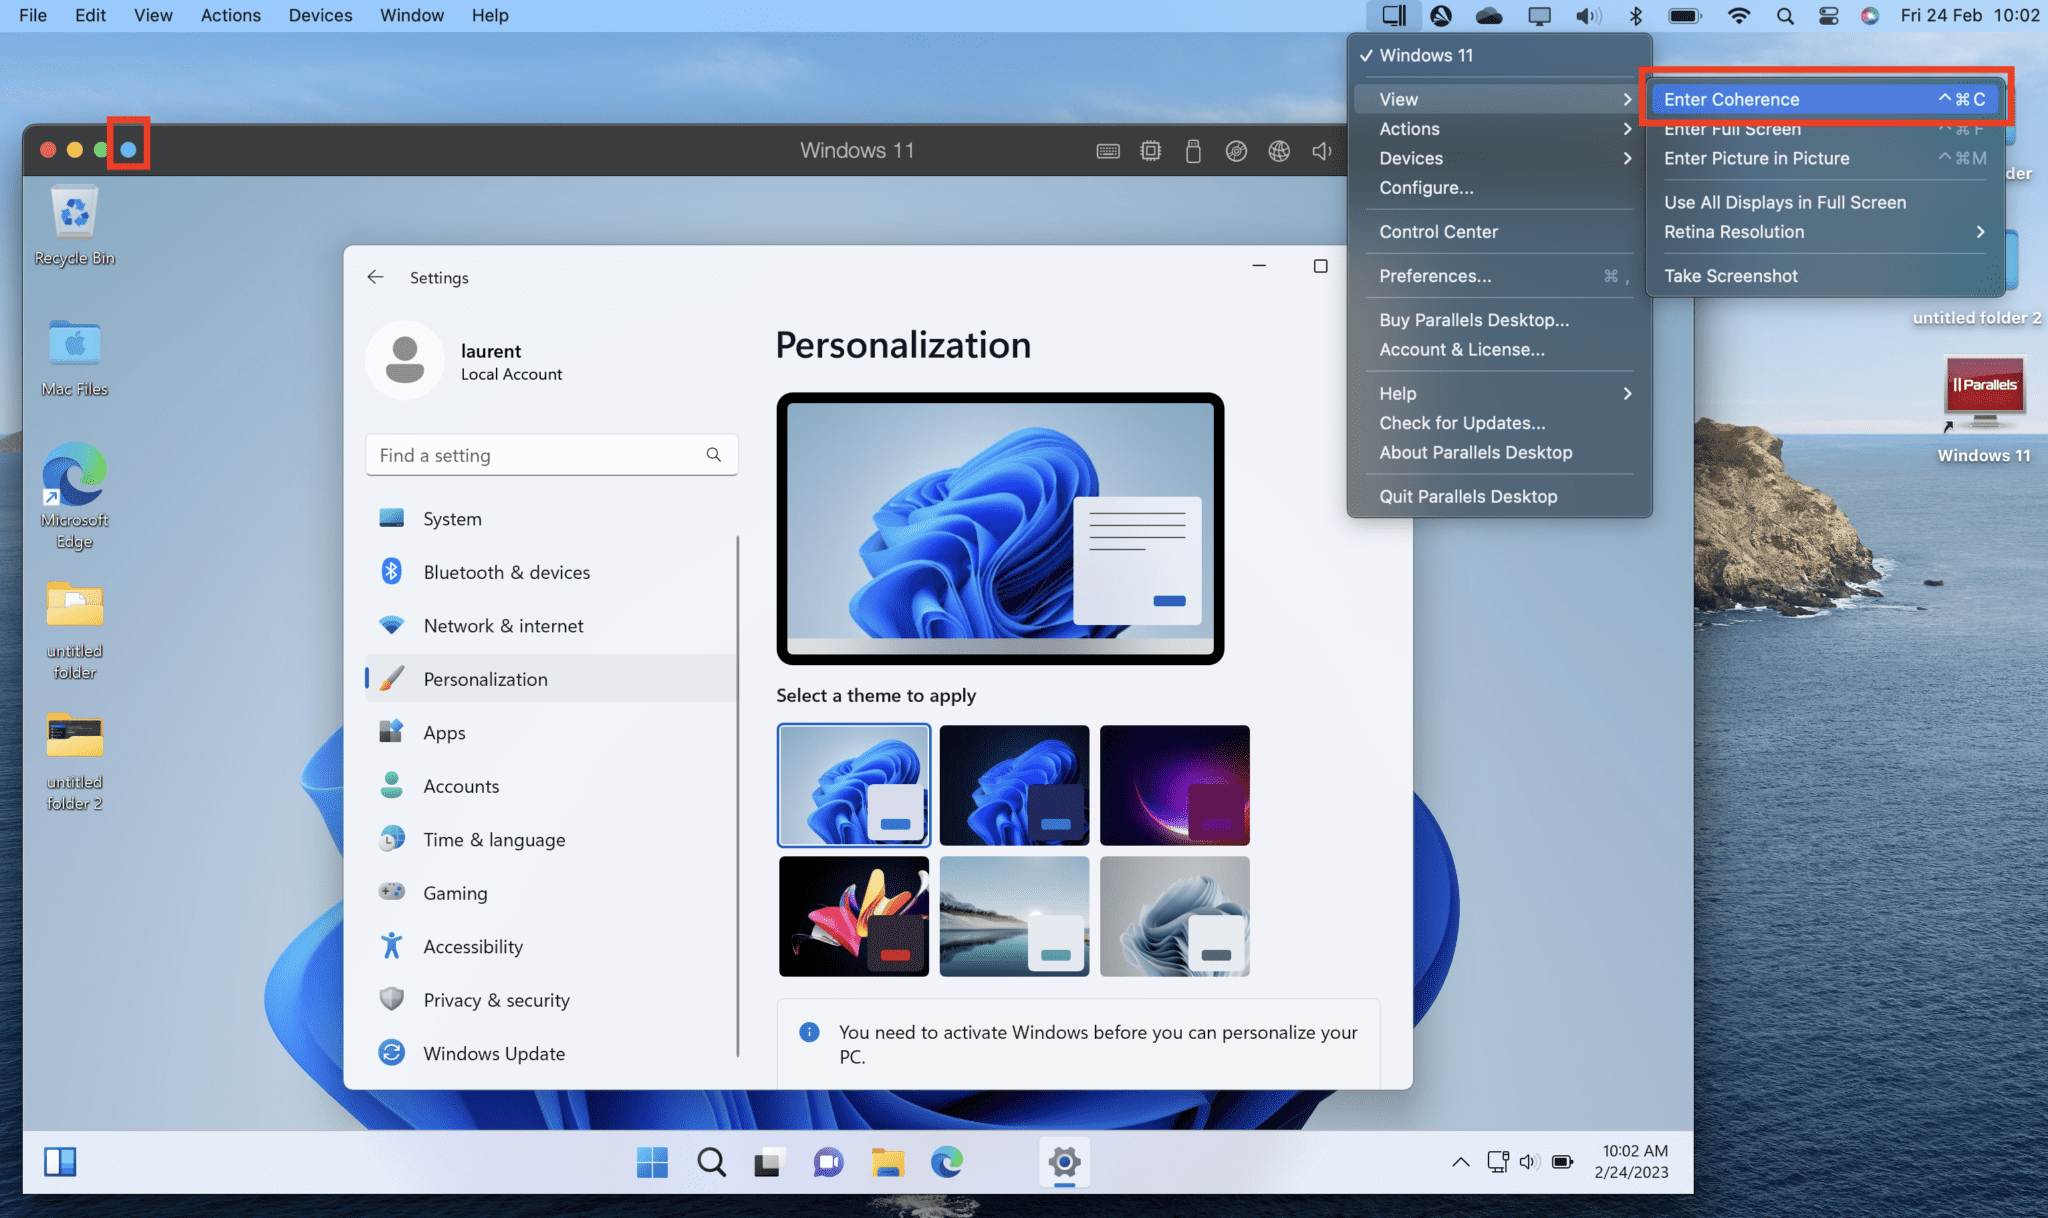Select Enter Coherence menu item
This screenshot has width=2048, height=1218.
coord(1825,99)
